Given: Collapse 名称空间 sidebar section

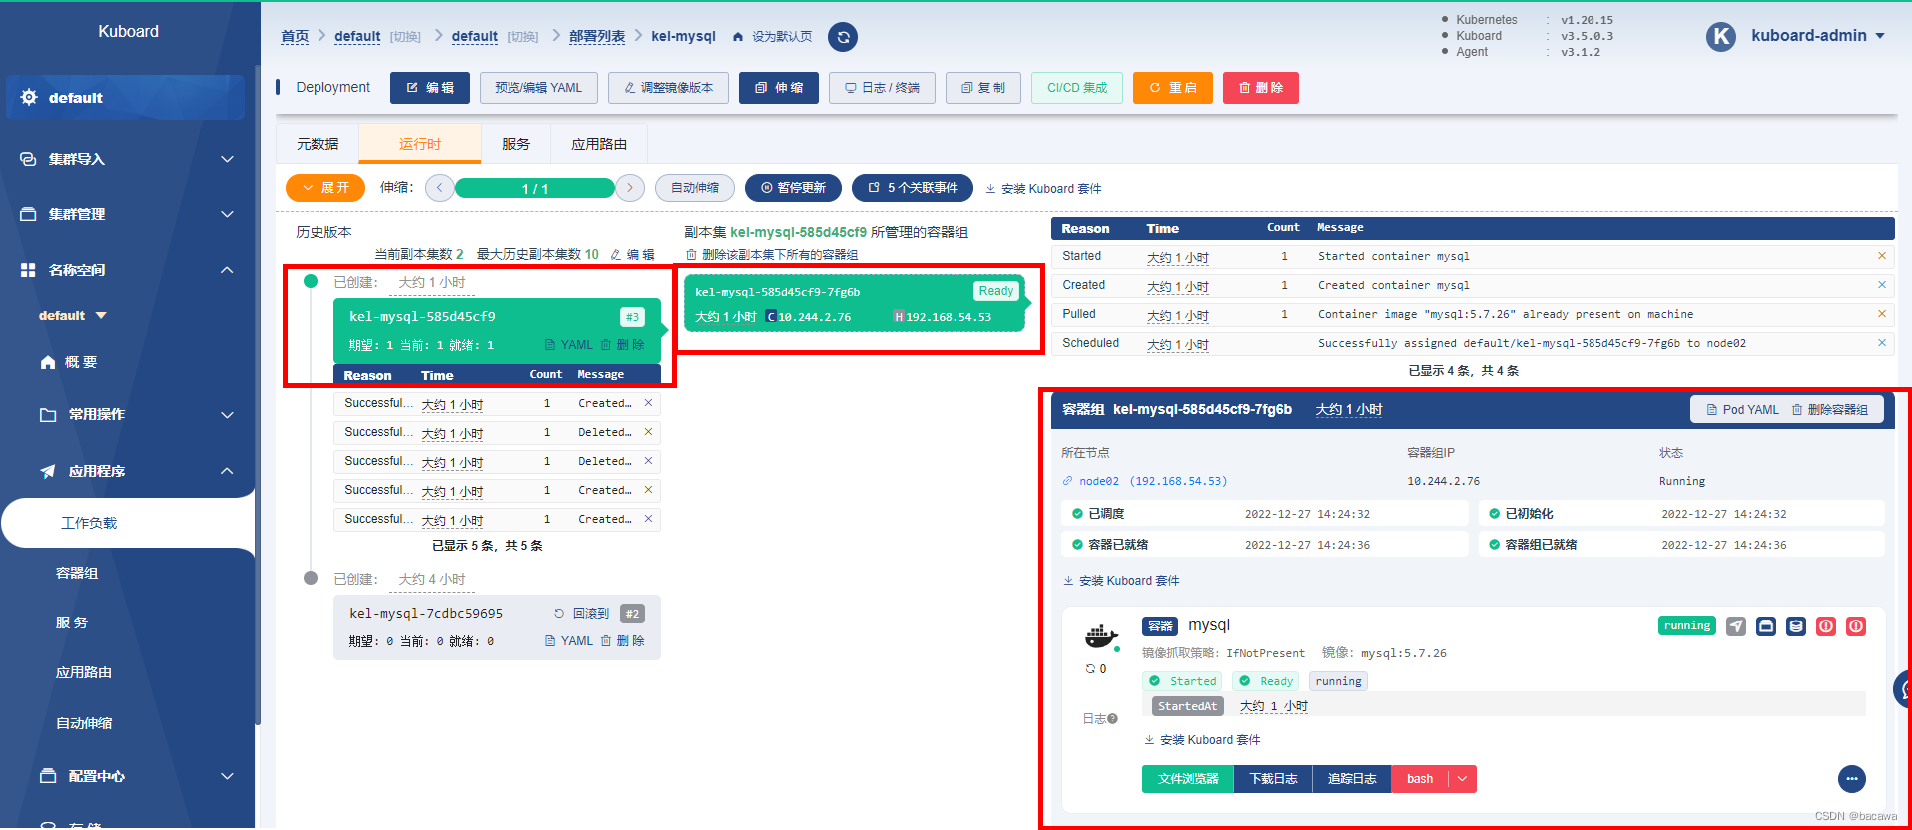Looking at the screenshot, I should coord(126,270).
